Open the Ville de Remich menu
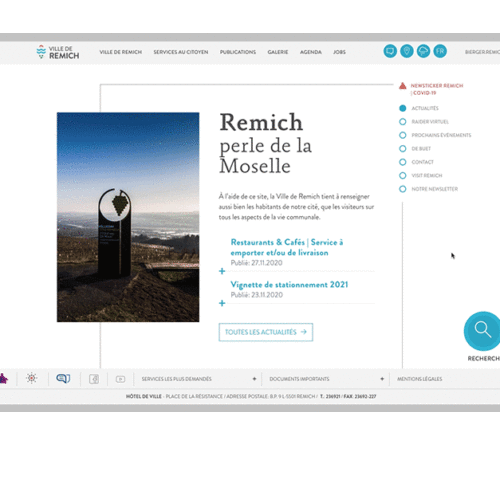The height and width of the screenshot is (500, 500). [121, 52]
